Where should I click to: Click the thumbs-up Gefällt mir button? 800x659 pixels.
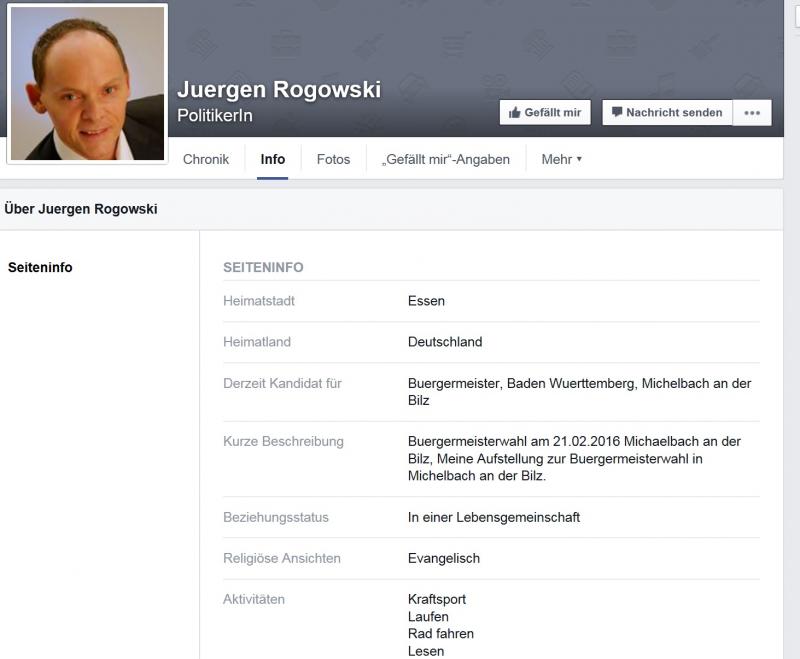pyautogui.click(x=545, y=113)
